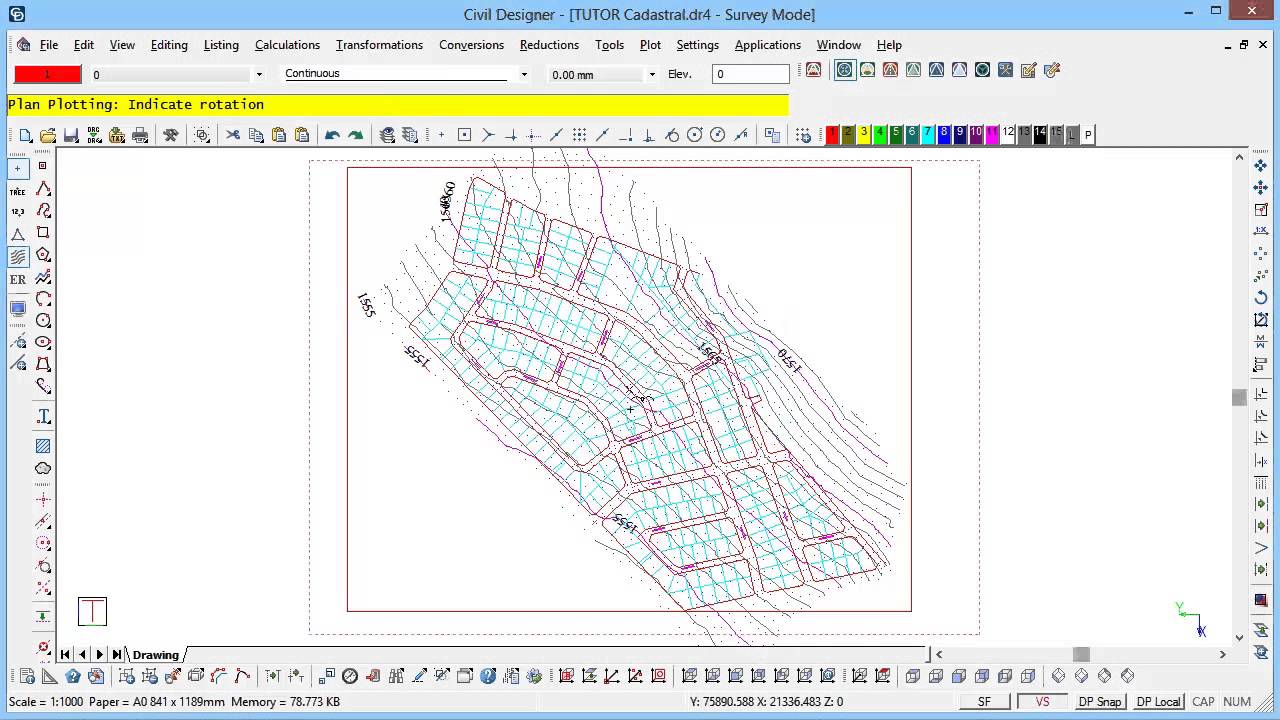Click the hammer tools icon
1280x720 pixels.
tap(171, 135)
